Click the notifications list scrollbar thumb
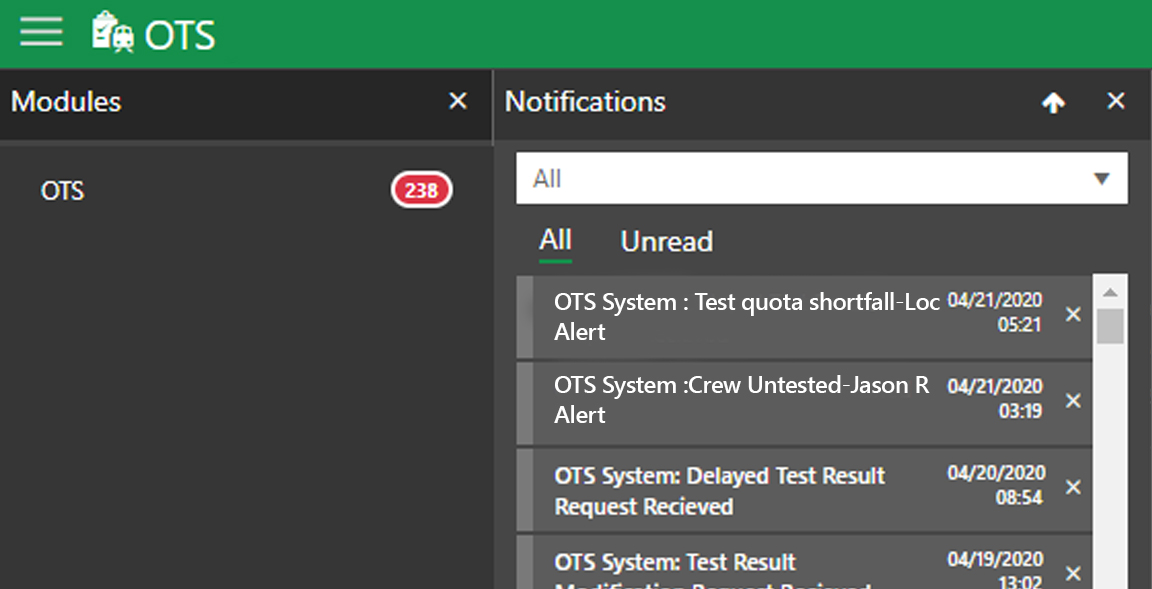The width and height of the screenshot is (1152, 589). tap(1110, 326)
